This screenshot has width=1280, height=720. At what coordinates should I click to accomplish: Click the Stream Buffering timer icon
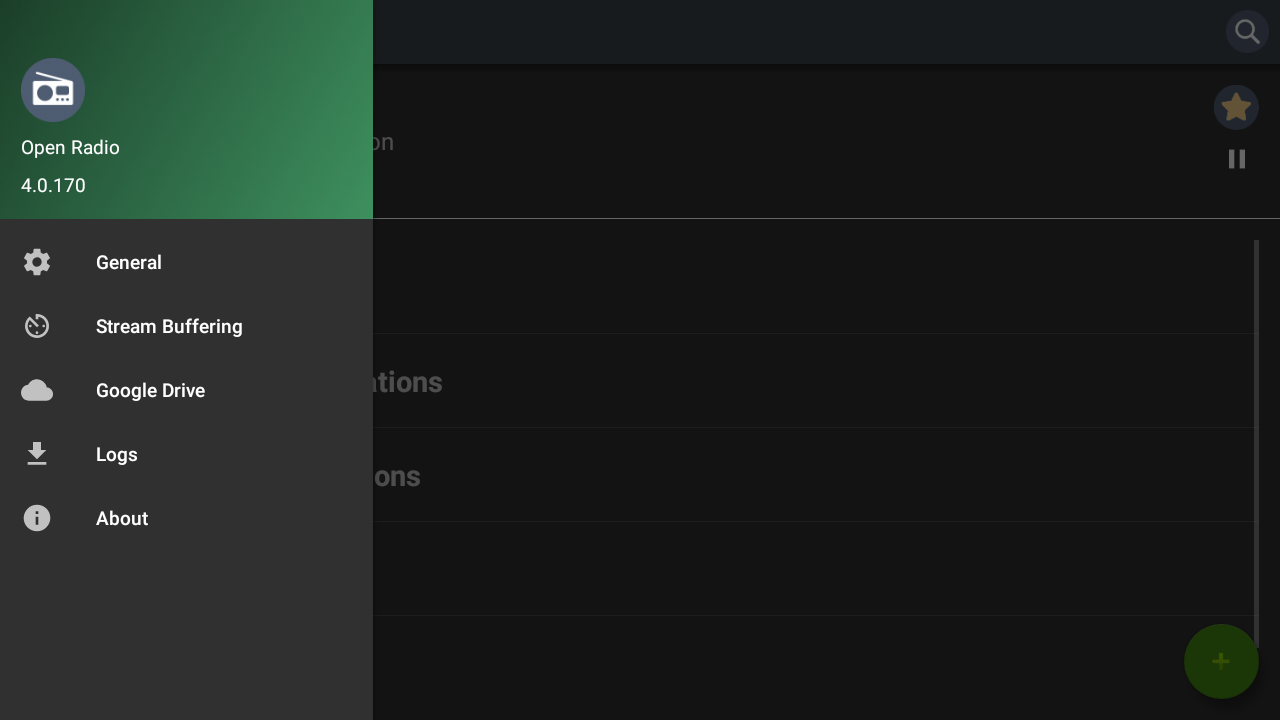pyautogui.click(x=37, y=326)
